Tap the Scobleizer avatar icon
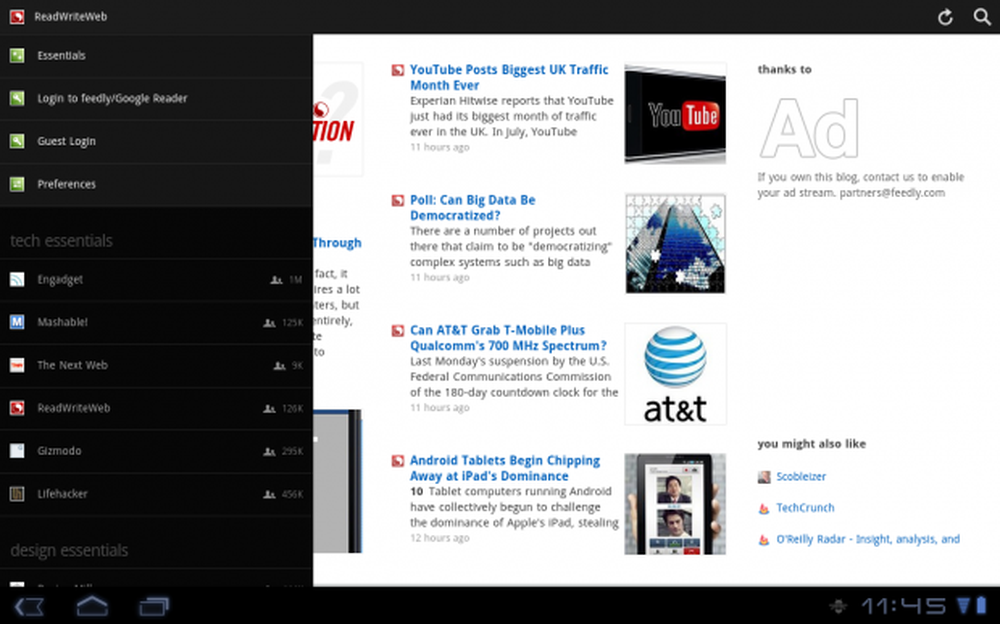 coord(764,477)
